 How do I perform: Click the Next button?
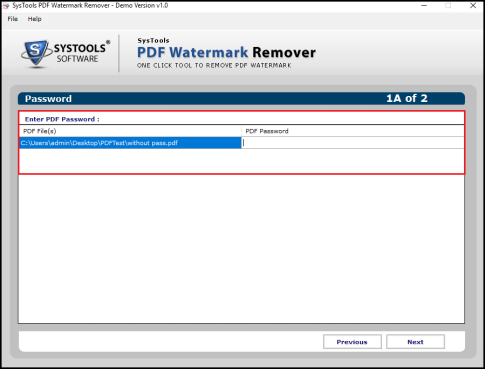[x=415, y=342]
